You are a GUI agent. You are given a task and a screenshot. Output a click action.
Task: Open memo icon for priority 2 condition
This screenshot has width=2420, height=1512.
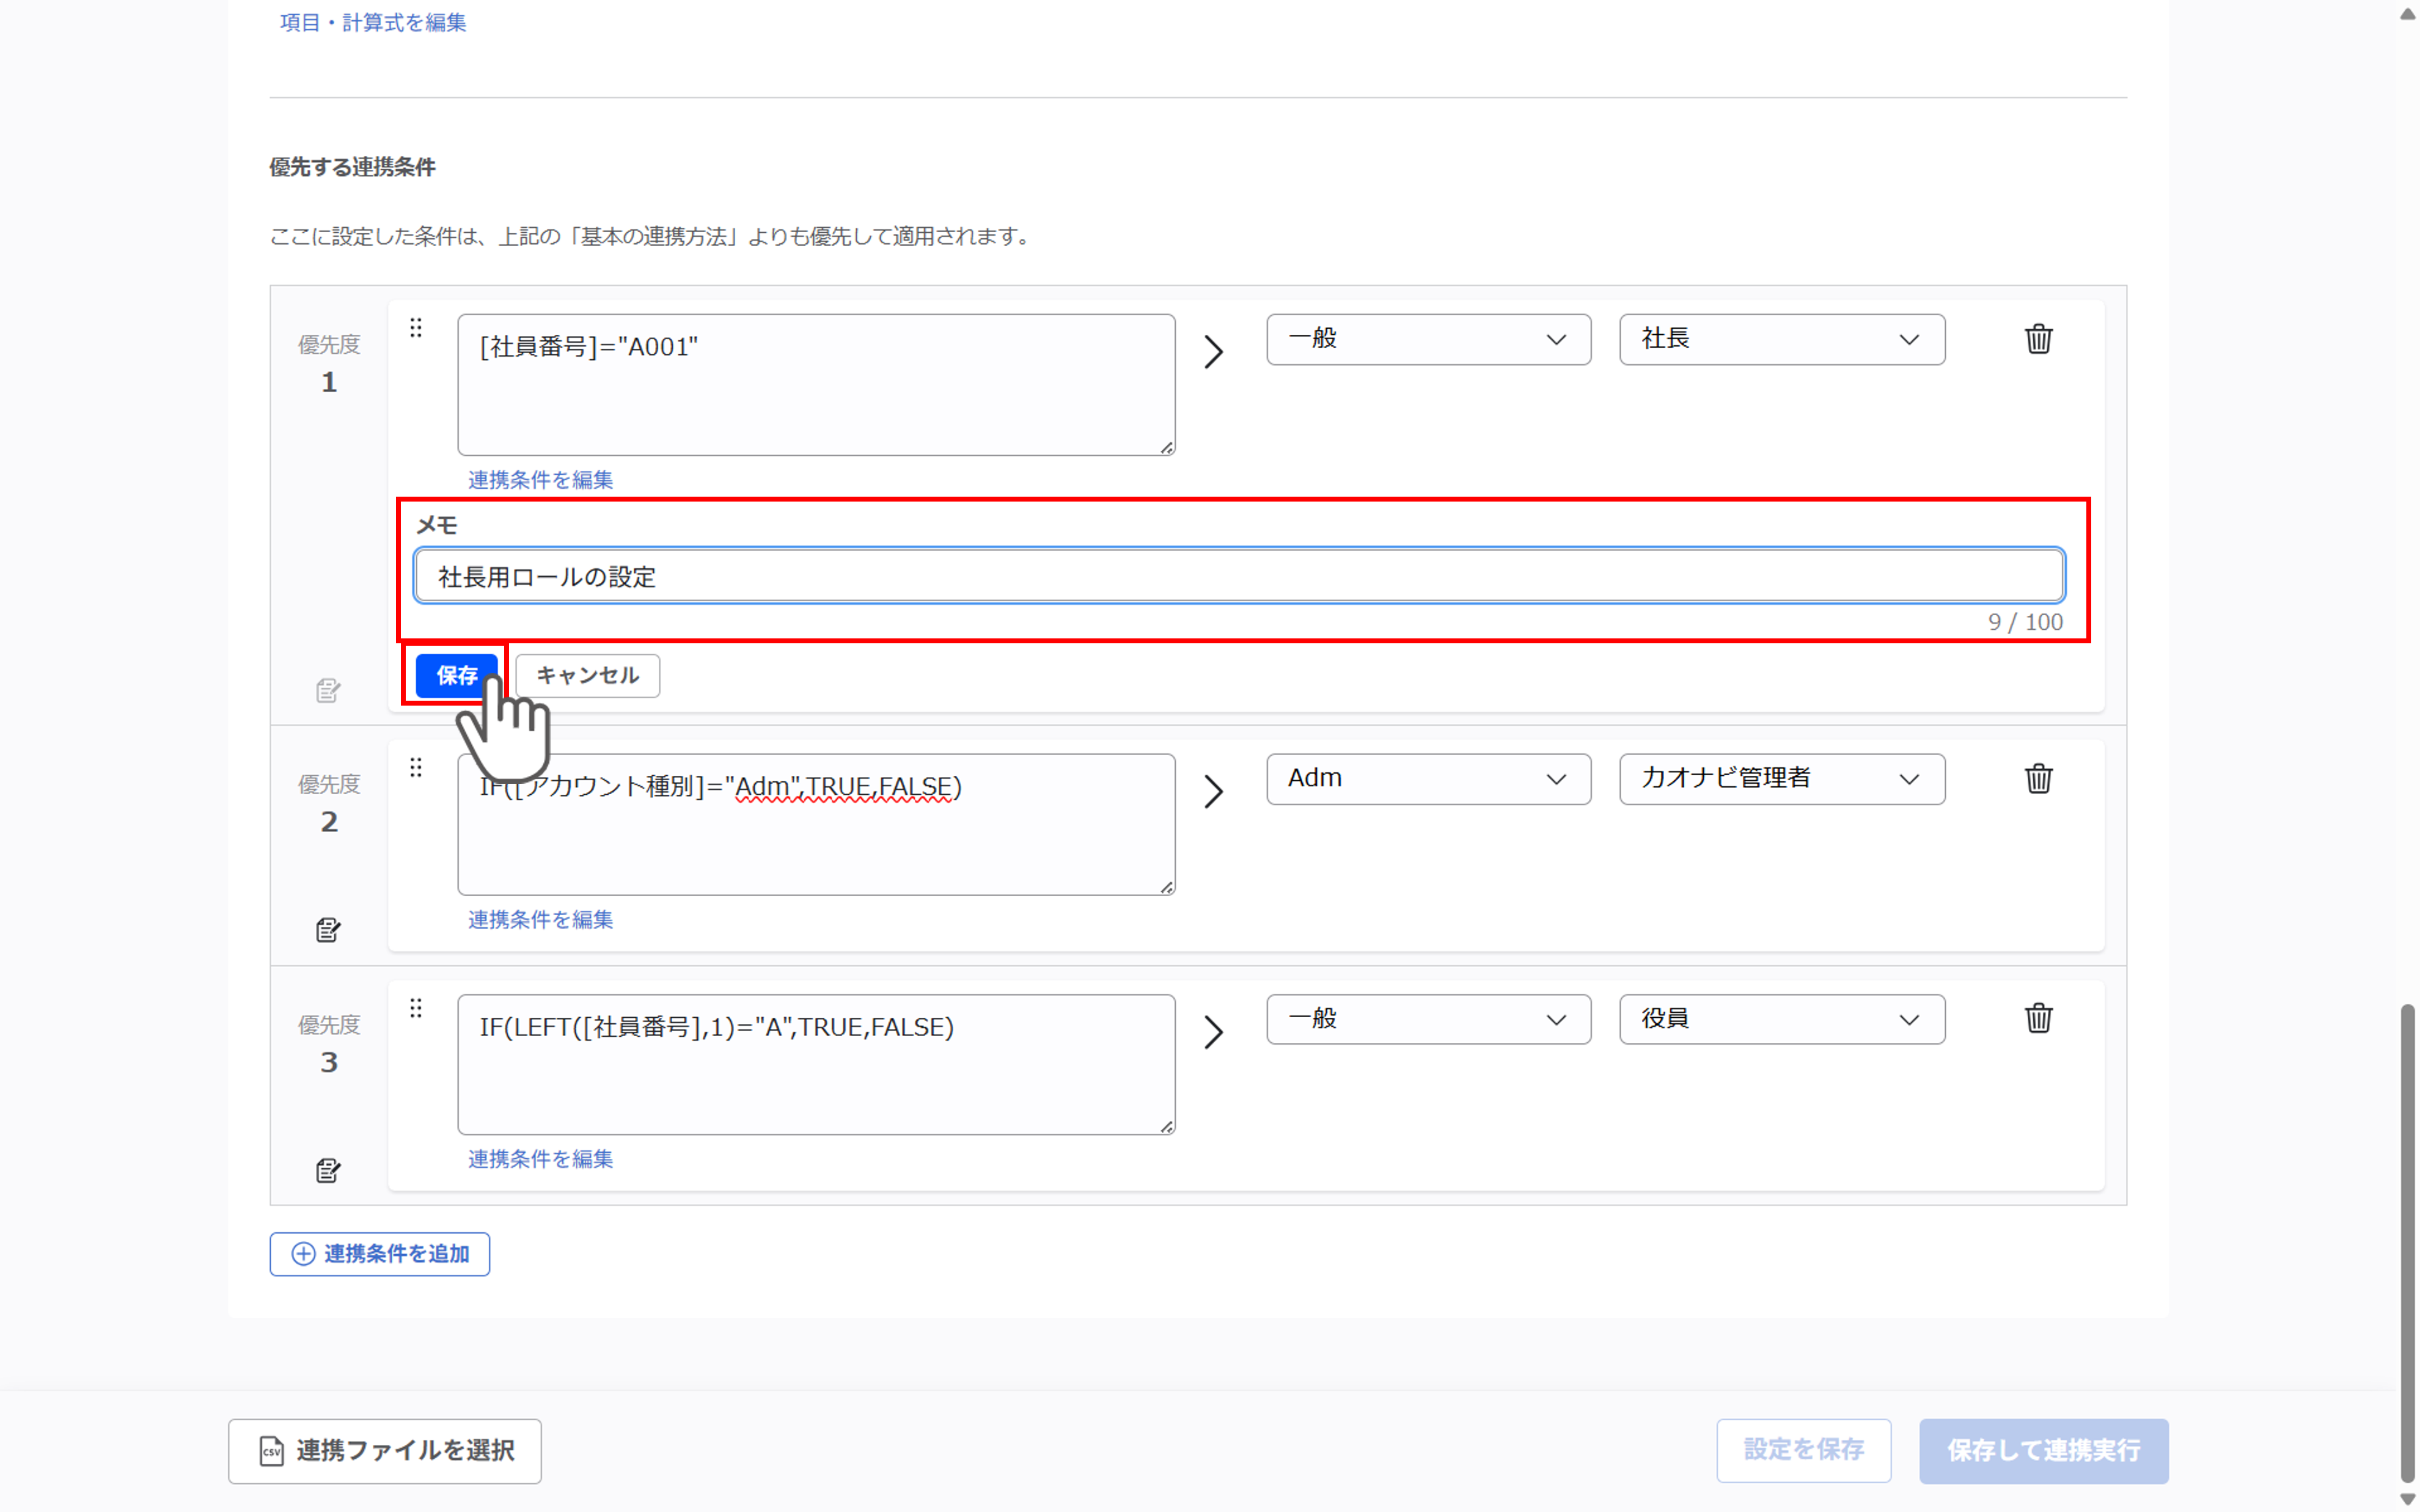(328, 929)
